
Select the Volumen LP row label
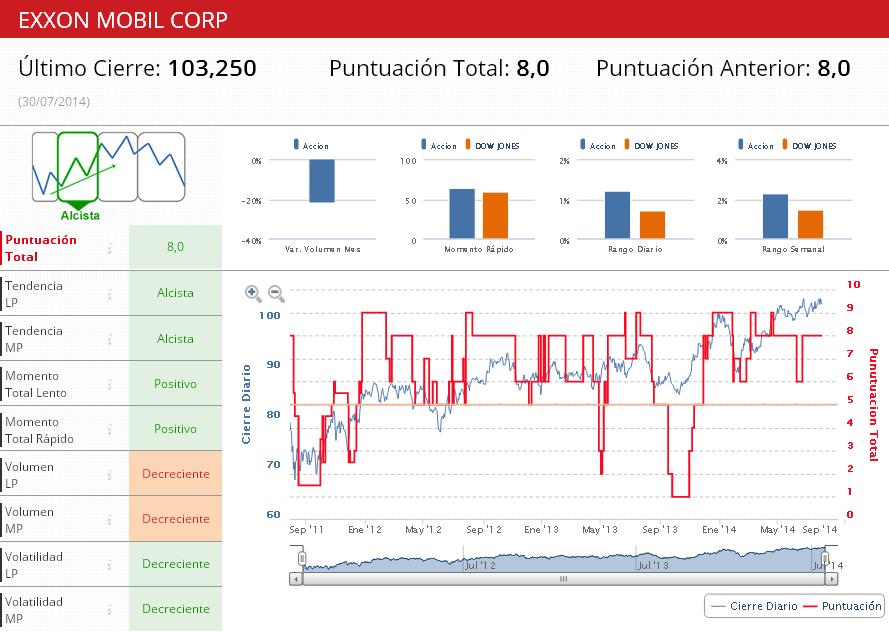click(x=29, y=475)
